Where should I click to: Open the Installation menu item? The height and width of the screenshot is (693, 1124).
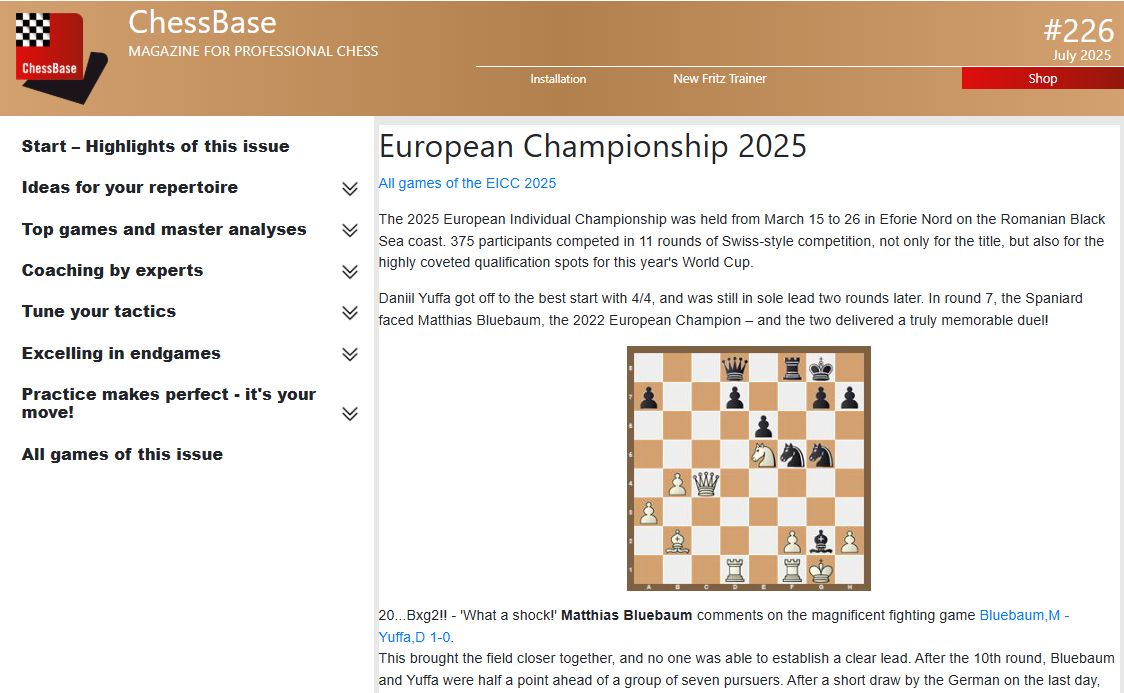tap(558, 79)
